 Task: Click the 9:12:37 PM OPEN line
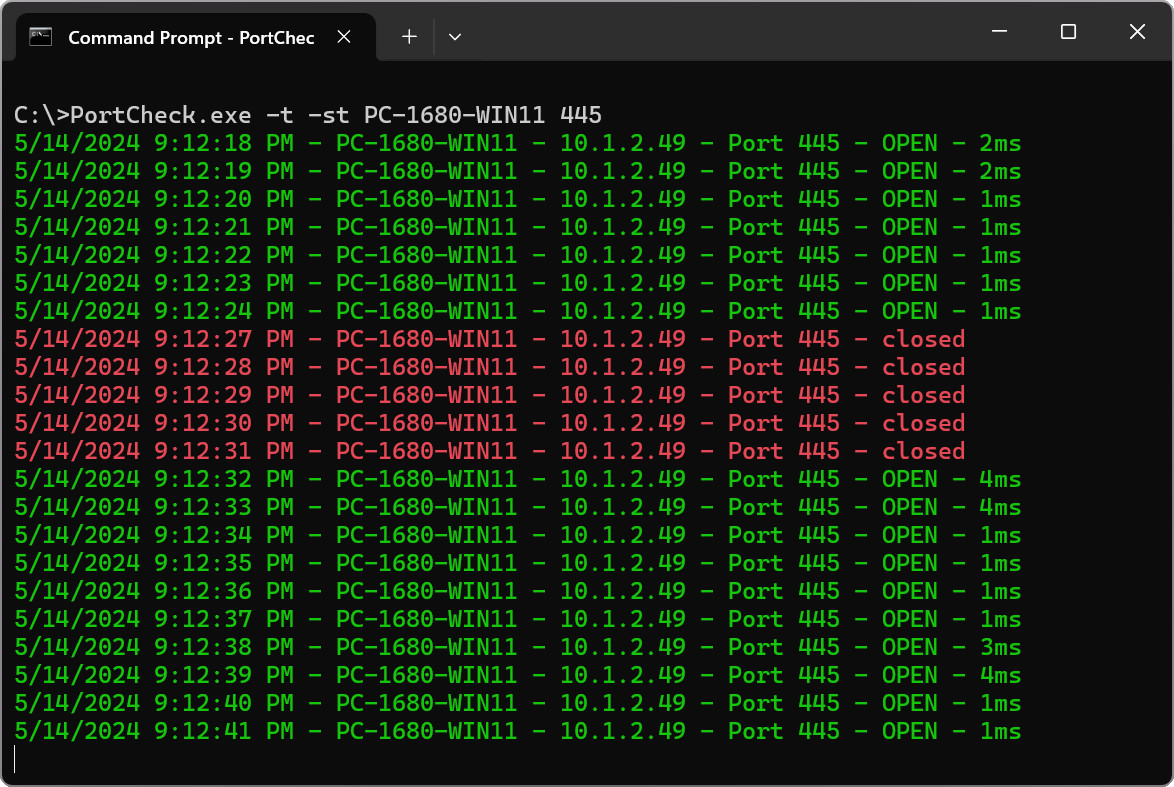pyautogui.click(x=517, y=619)
